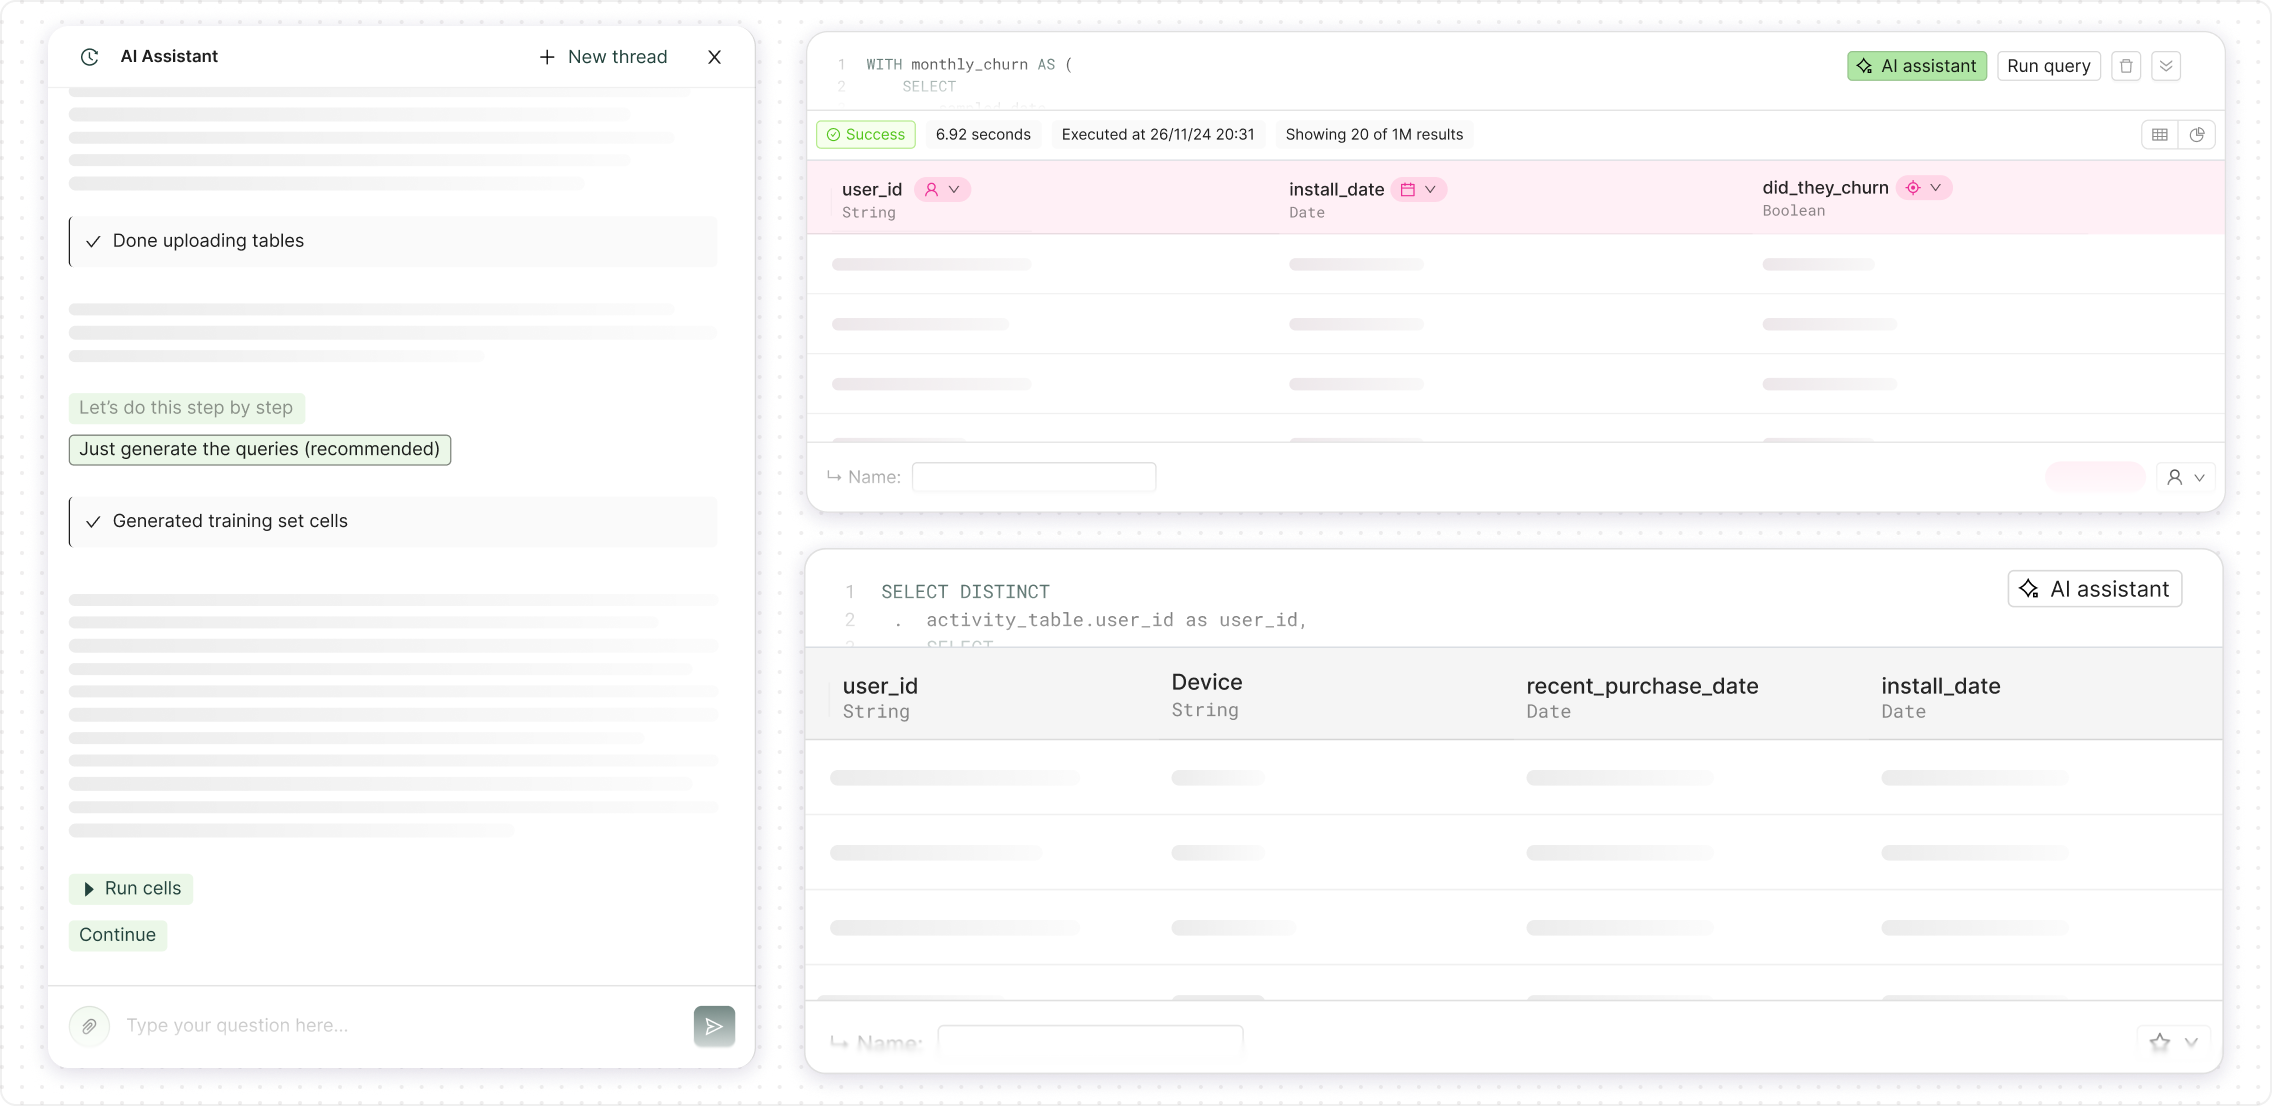This screenshot has width=2272, height=1106.
Task: Choose Just generate the queries option
Action: [259, 449]
